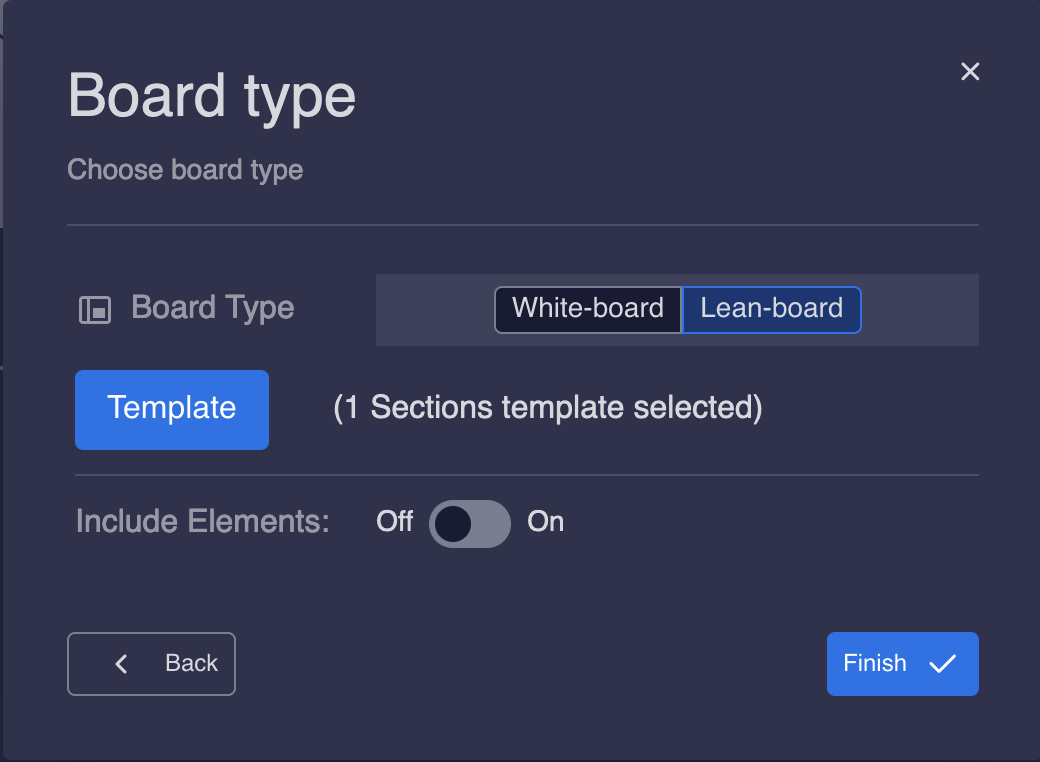The height and width of the screenshot is (762, 1040).
Task: Open the Template chooser button
Action: tap(172, 409)
